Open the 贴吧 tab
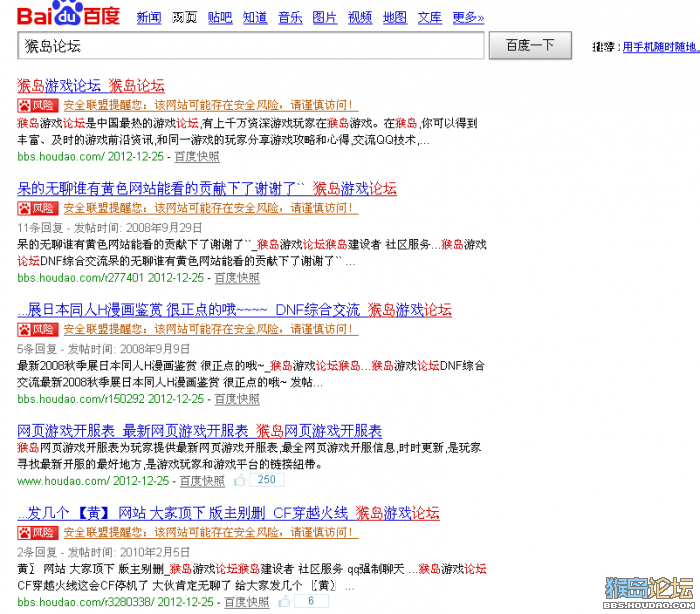This screenshot has height=614, width=700. pyautogui.click(x=220, y=18)
